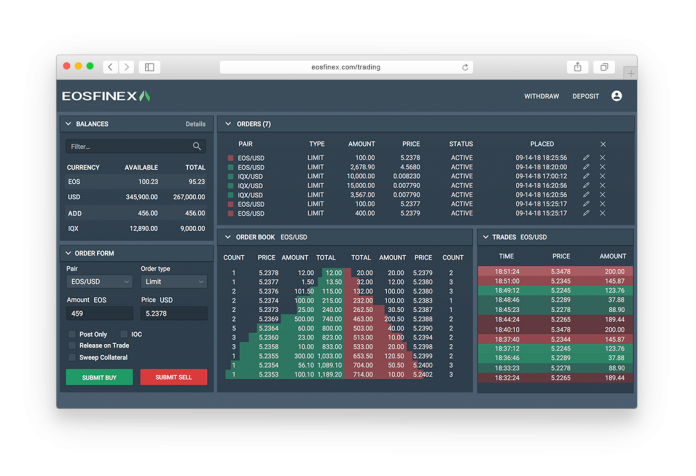Open the Deposit page
The height and width of the screenshot is (476, 696).
click(585, 96)
